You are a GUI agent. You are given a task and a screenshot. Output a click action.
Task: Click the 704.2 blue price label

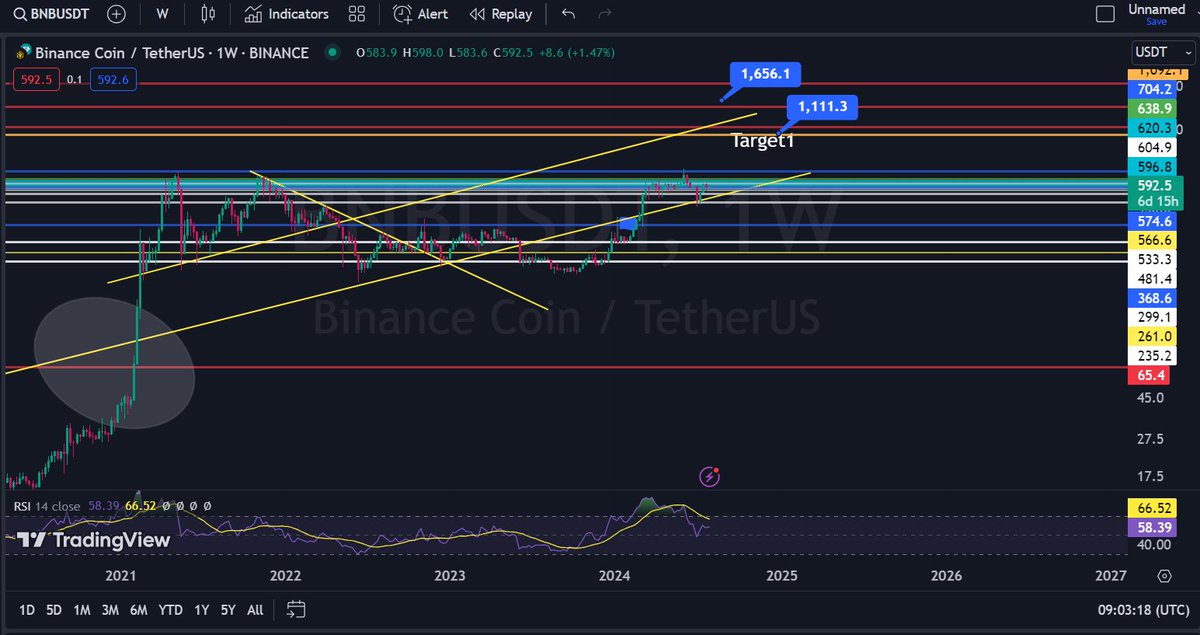click(x=1153, y=88)
